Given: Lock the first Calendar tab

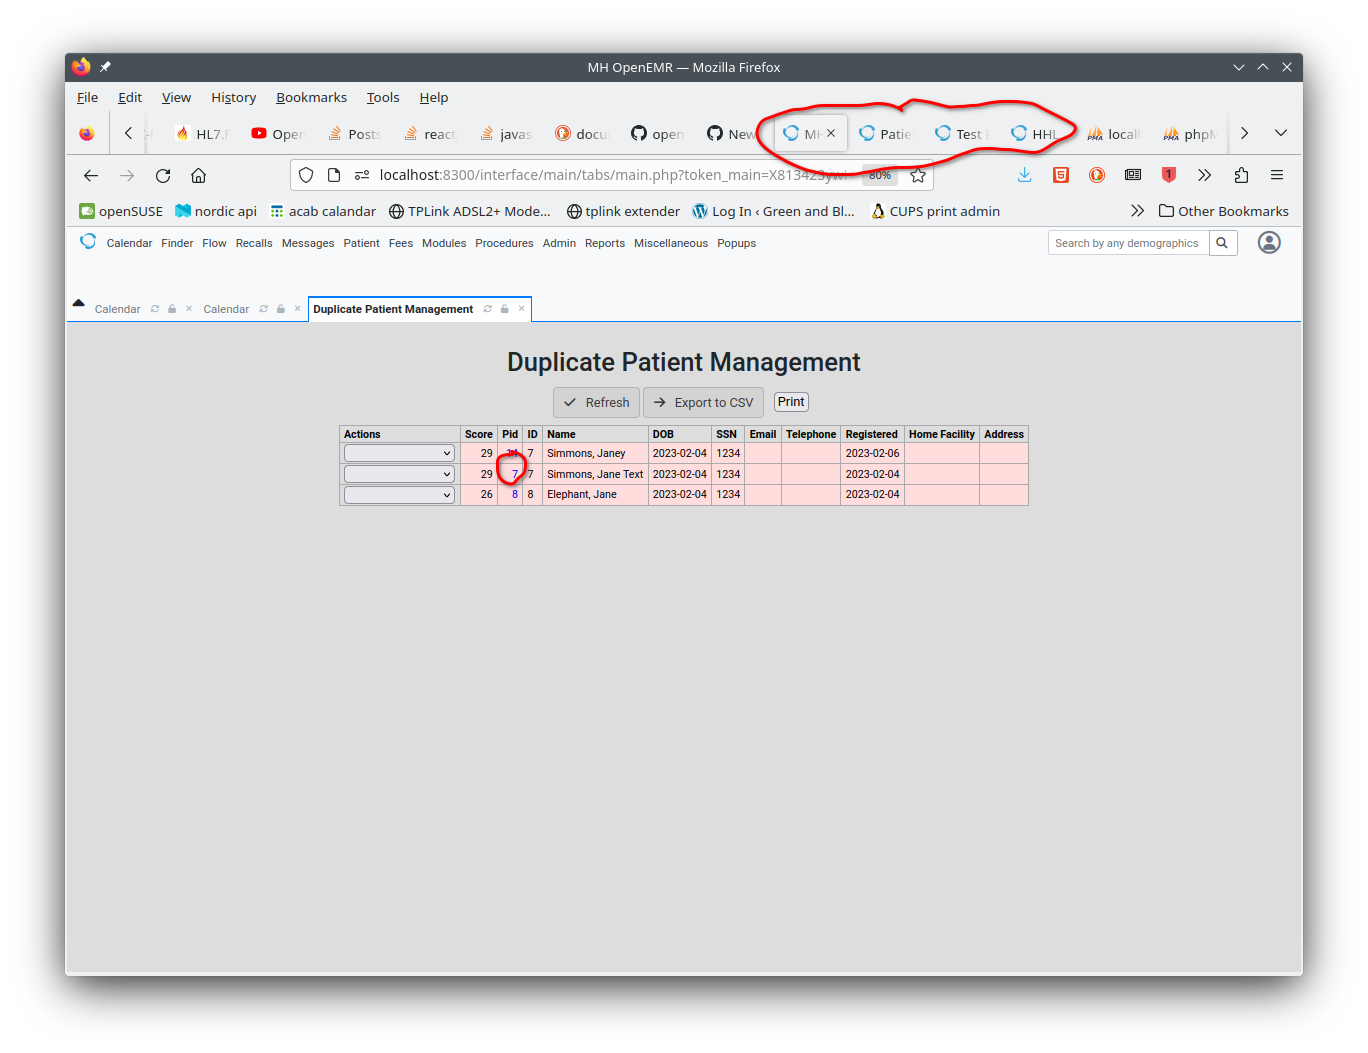Looking at the screenshot, I should (171, 309).
